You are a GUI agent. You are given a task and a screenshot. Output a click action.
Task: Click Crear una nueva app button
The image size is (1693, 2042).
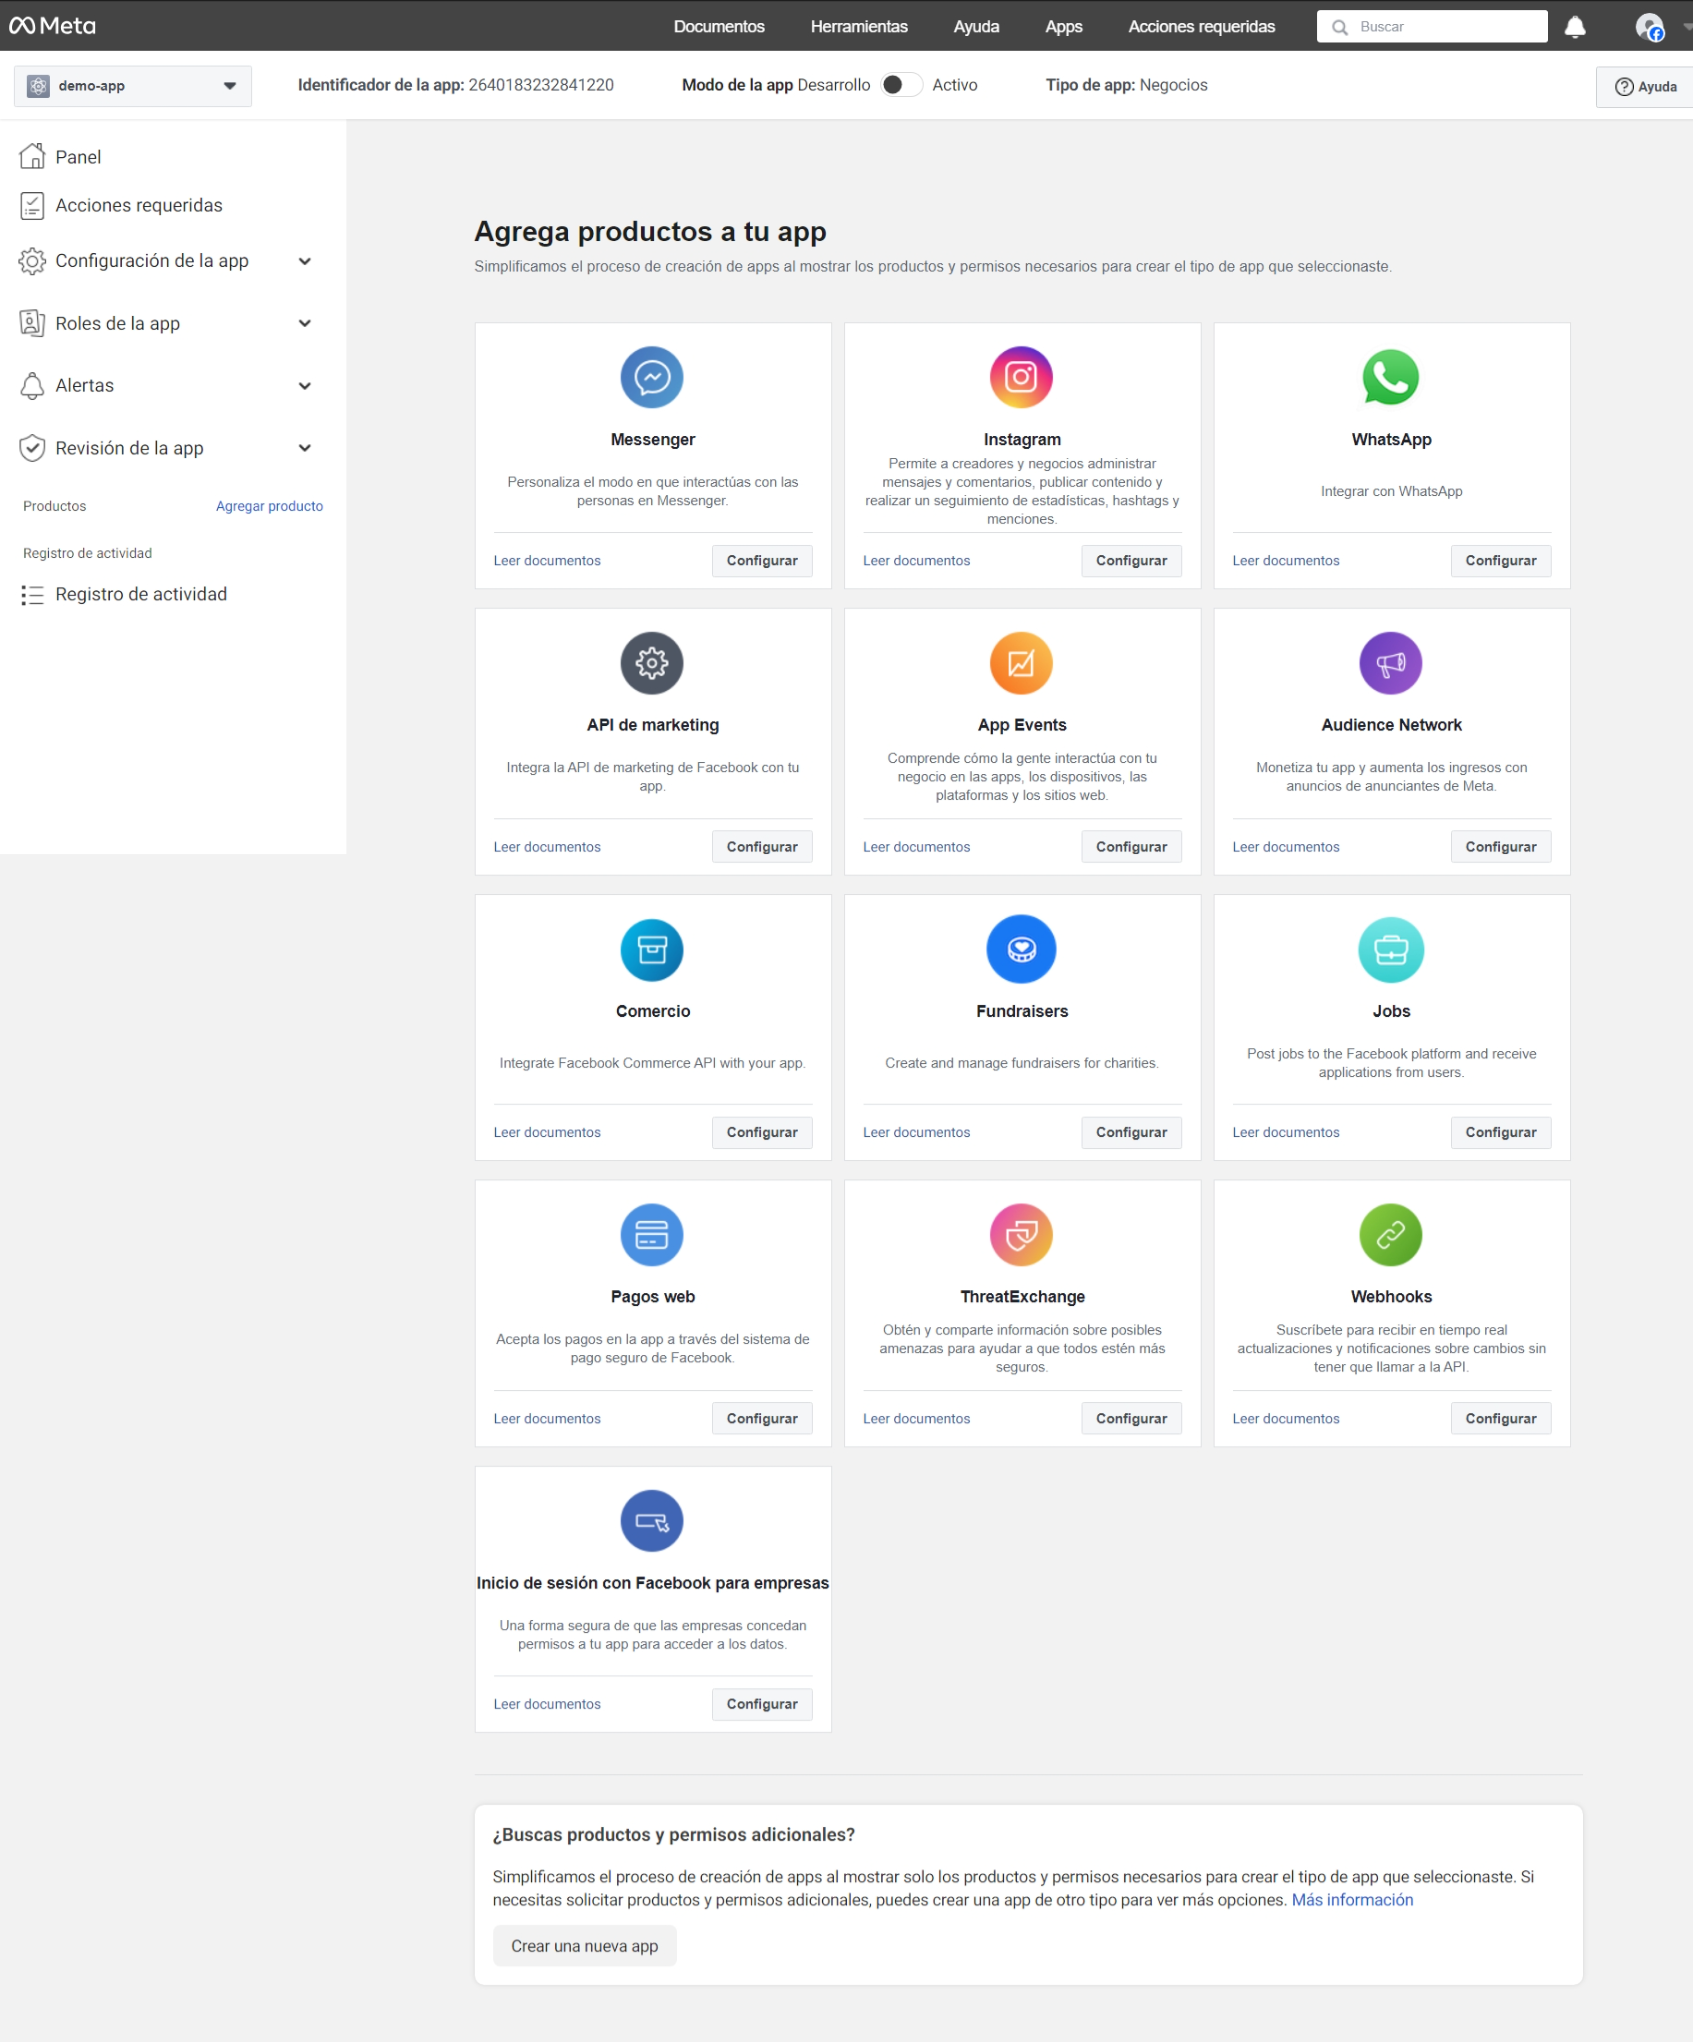[584, 1946]
